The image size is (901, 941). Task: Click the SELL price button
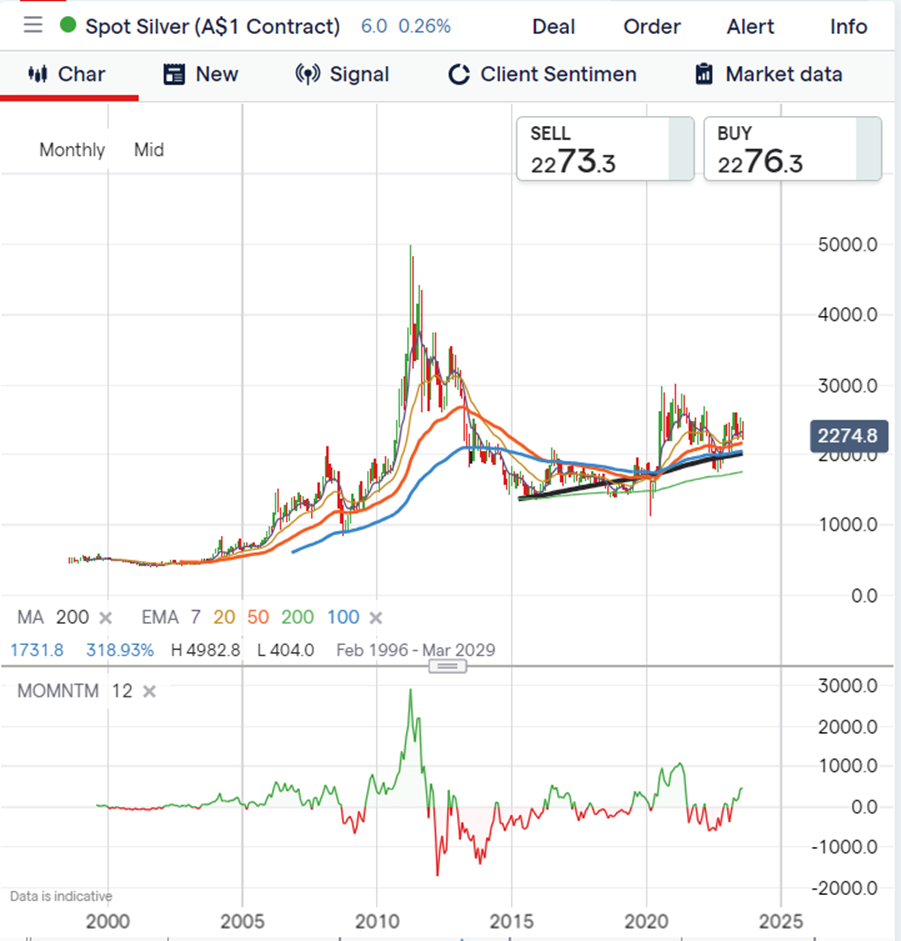[605, 149]
